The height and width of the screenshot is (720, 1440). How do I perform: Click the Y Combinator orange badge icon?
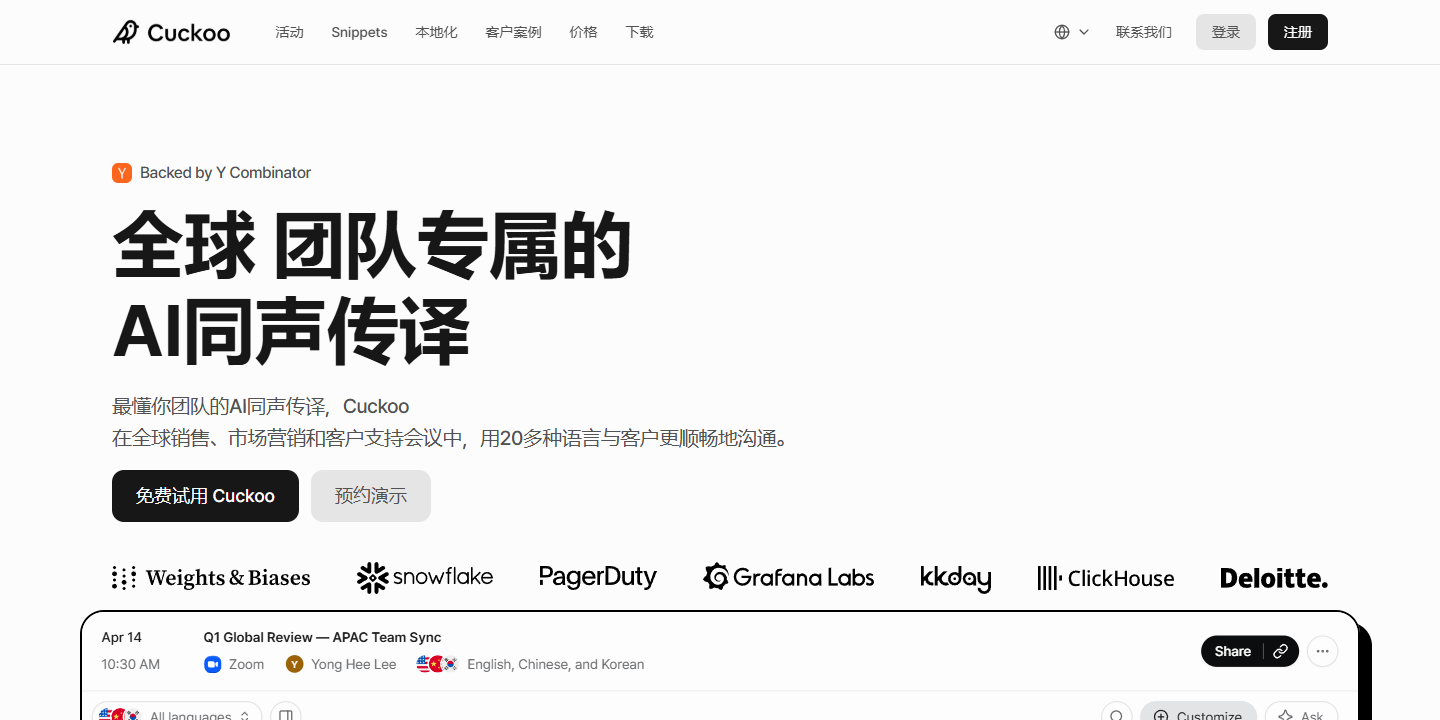point(122,173)
